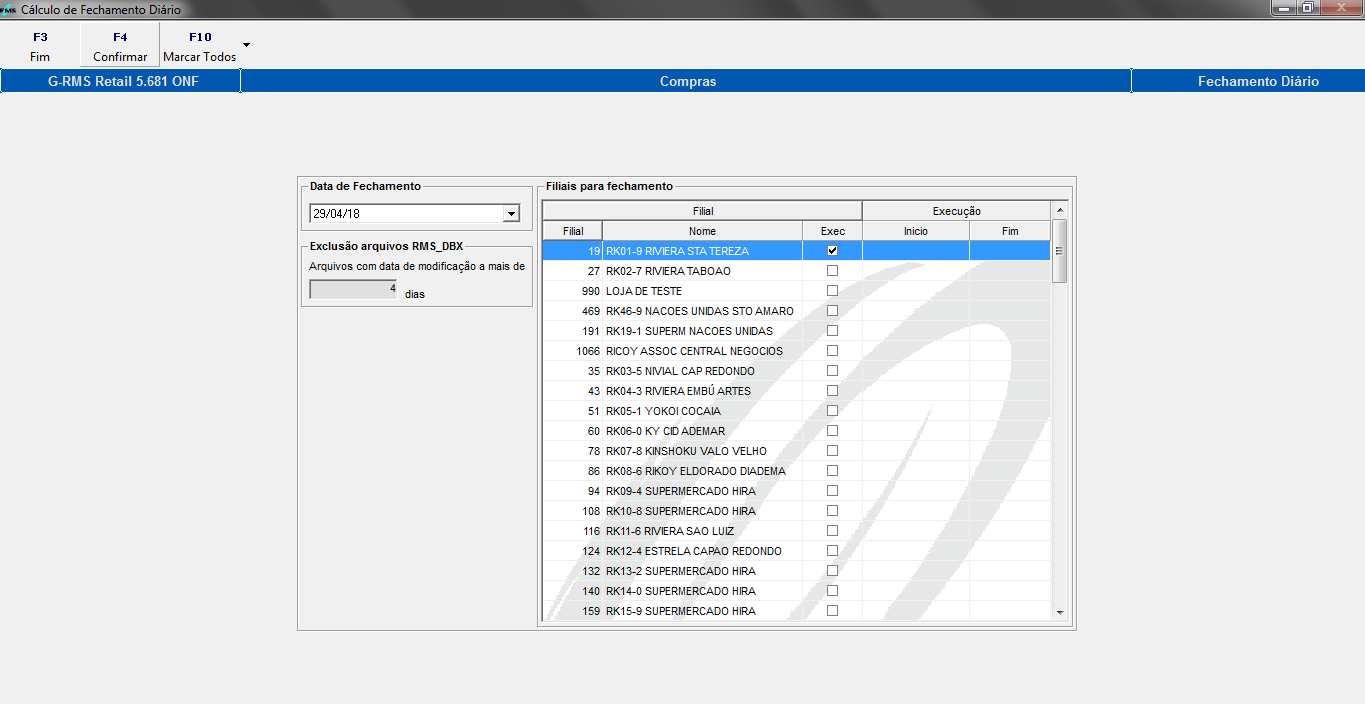
Task: Click the Nome column header
Action: coord(702,231)
